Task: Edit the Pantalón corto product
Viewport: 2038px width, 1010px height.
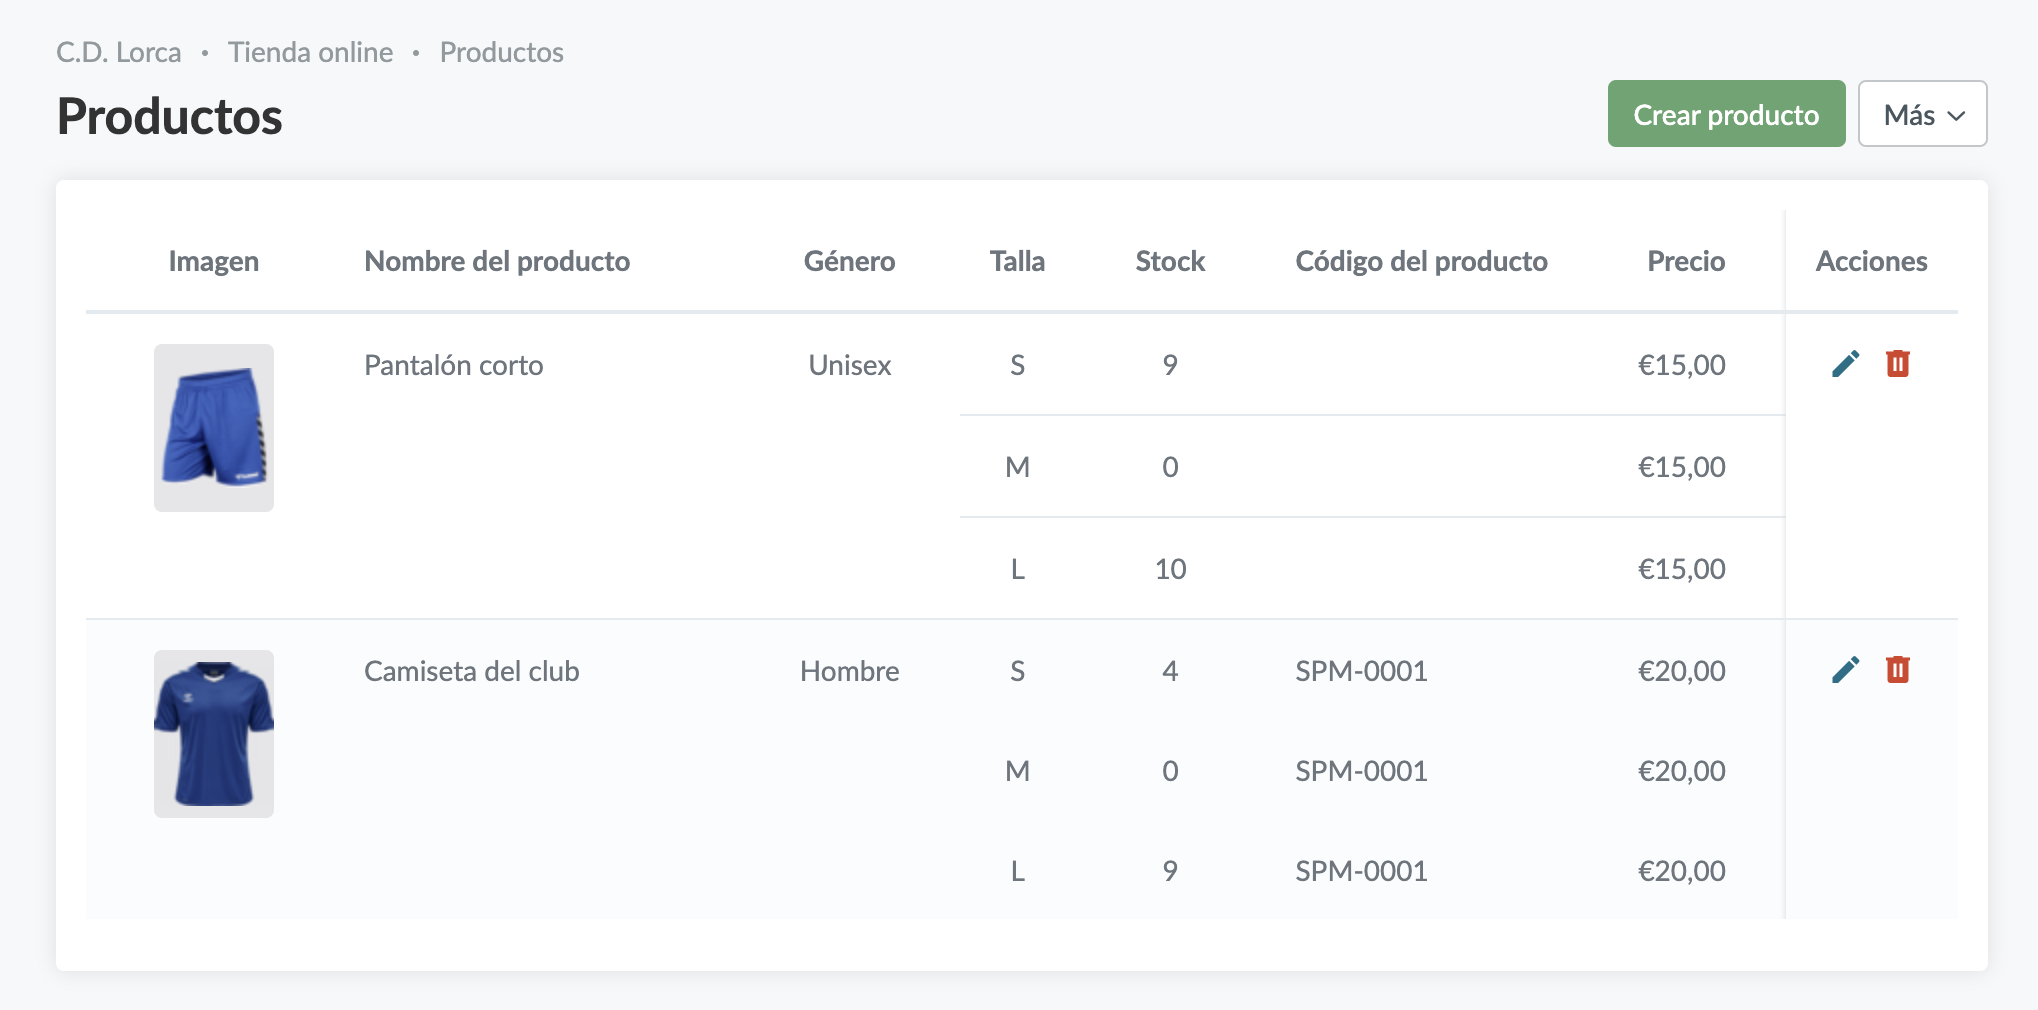Action: click(x=1845, y=364)
